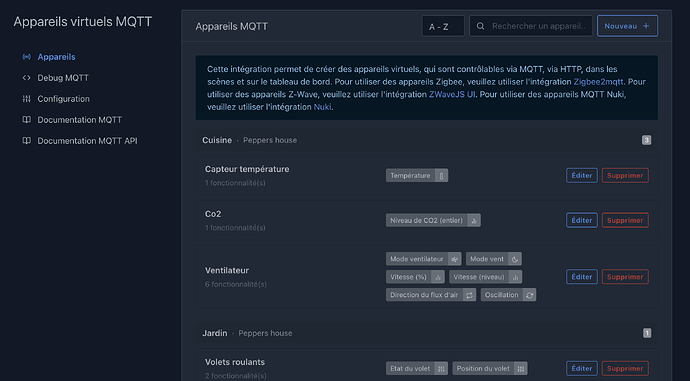The width and height of the screenshot is (690, 381).
Task: Click the Documentation MQTT API book icon
Action: click(x=27, y=141)
